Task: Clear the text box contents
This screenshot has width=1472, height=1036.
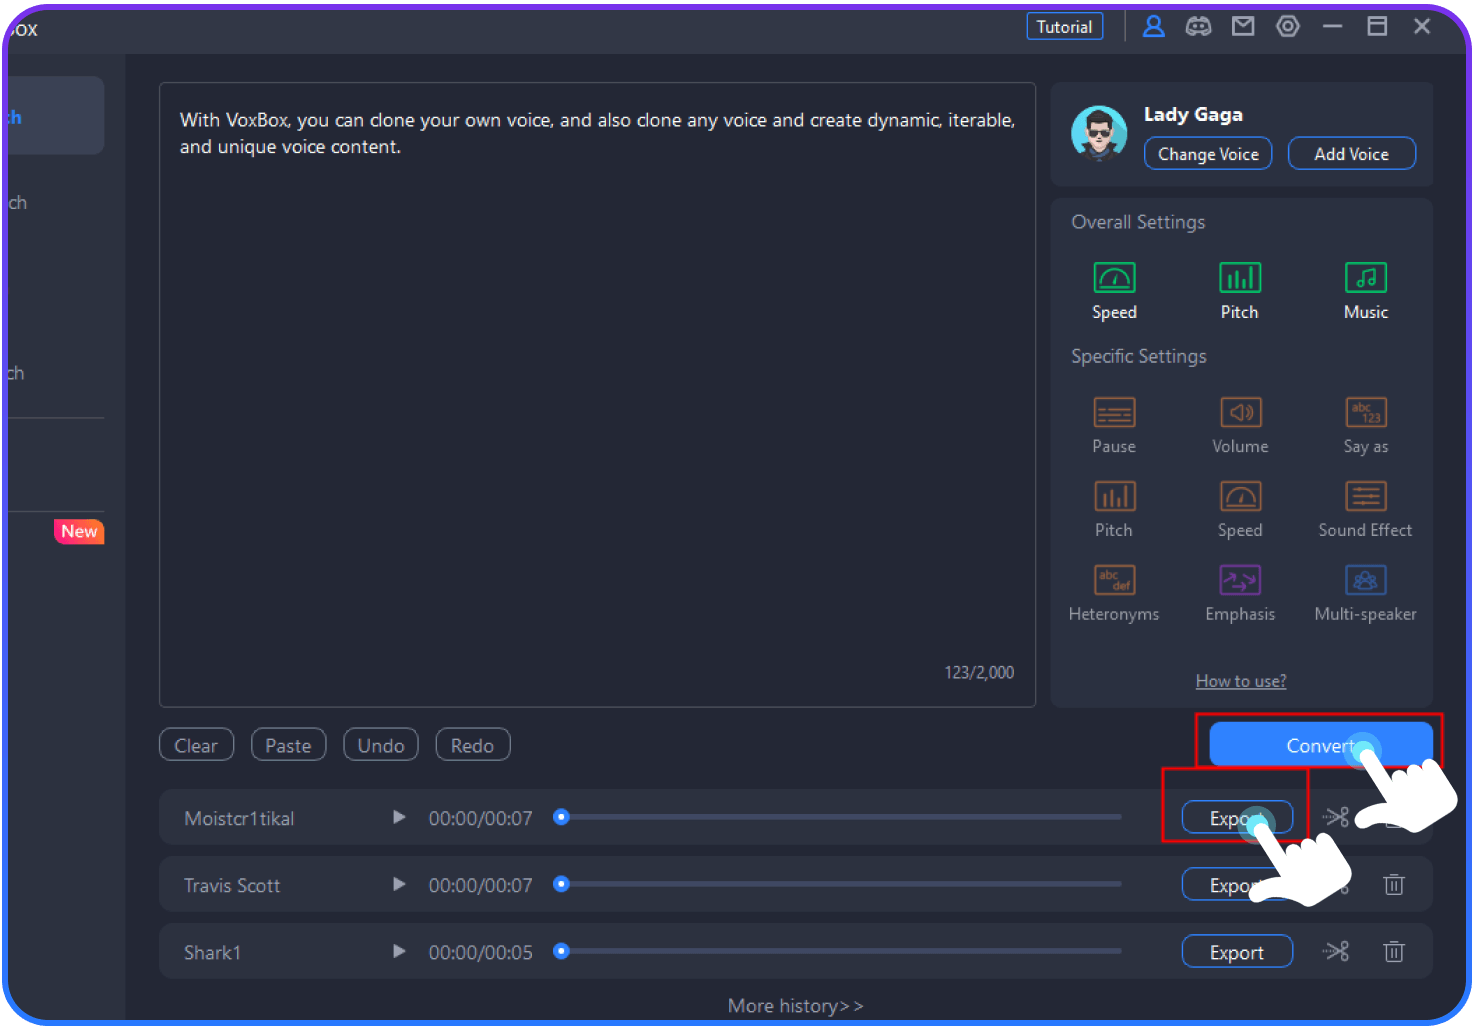Action: pos(196,745)
